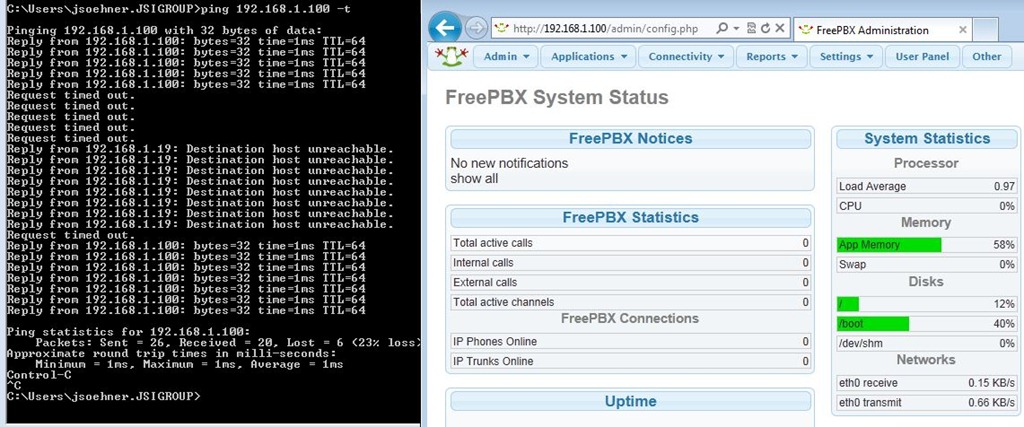
Task: Refresh the FreePBX page
Action: point(766,28)
